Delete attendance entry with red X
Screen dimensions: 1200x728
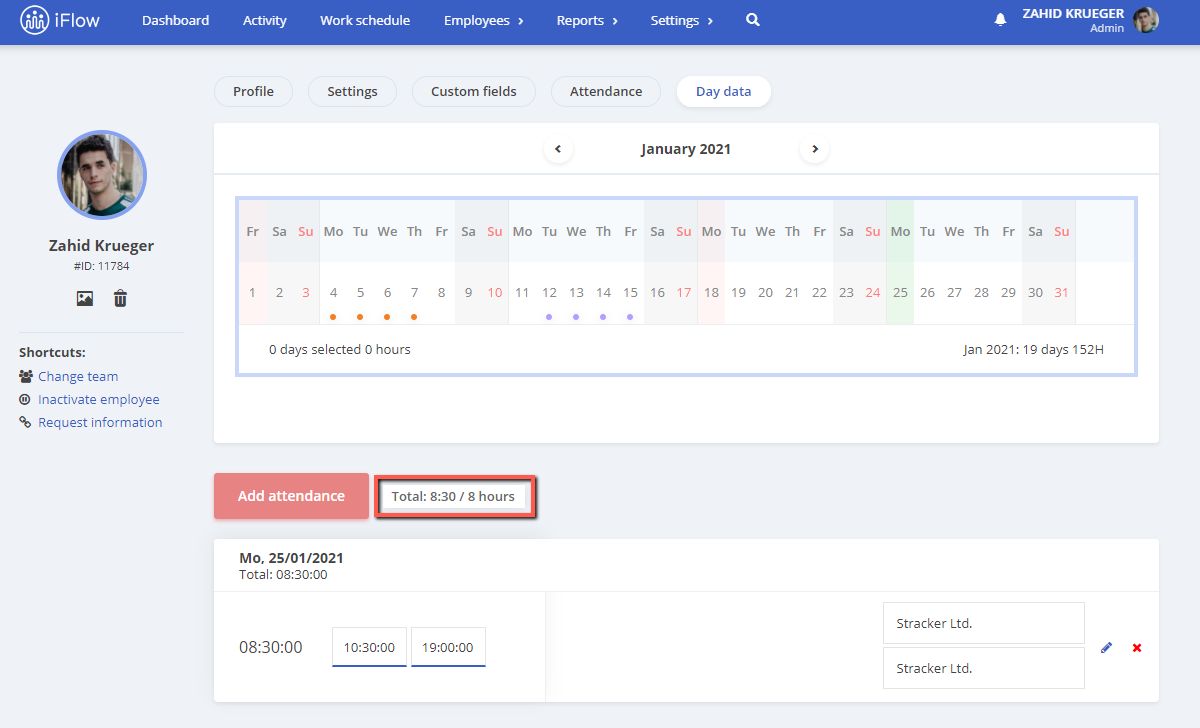pyautogui.click(x=1137, y=648)
